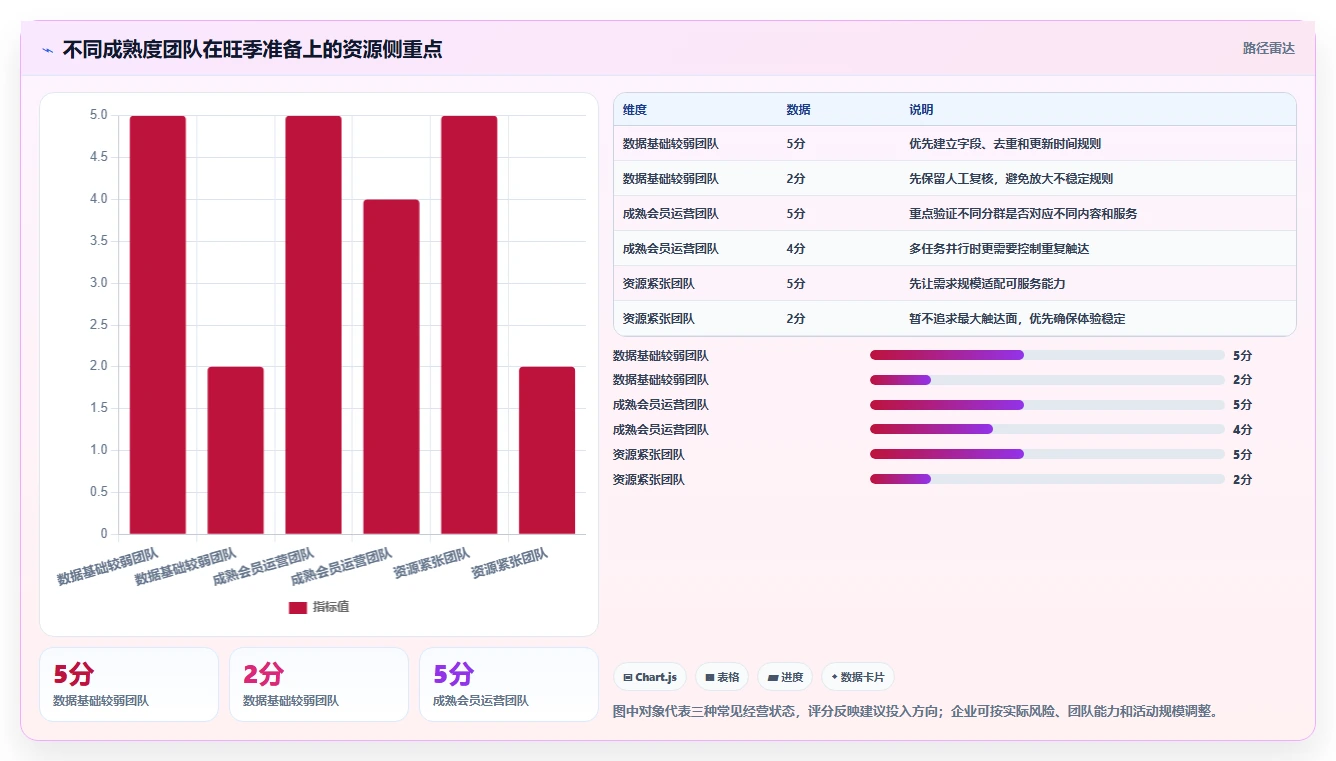This screenshot has width=1336, height=761.
Task: Click the 2.5 tick label on the y-axis
Action: point(98,325)
